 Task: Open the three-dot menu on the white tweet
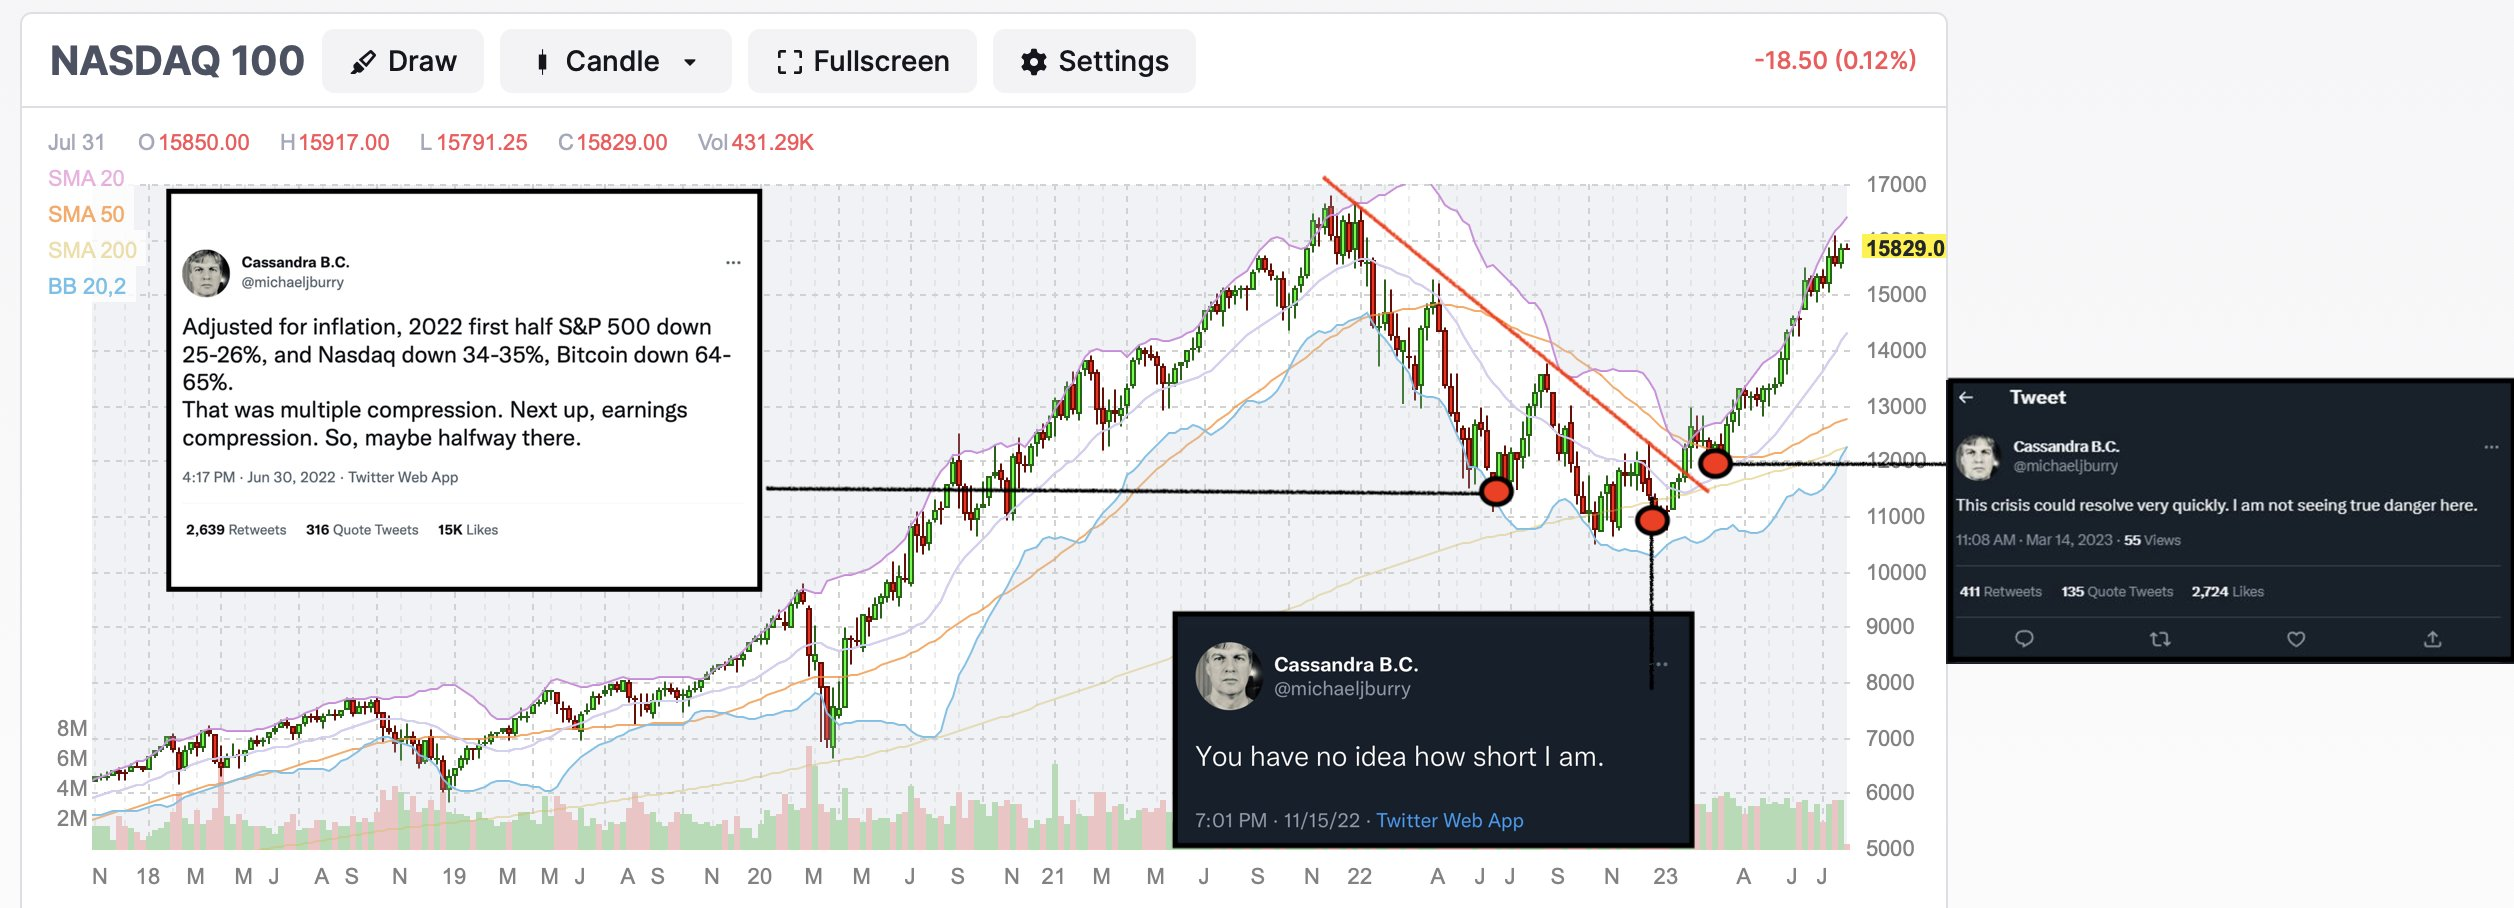pos(733,262)
